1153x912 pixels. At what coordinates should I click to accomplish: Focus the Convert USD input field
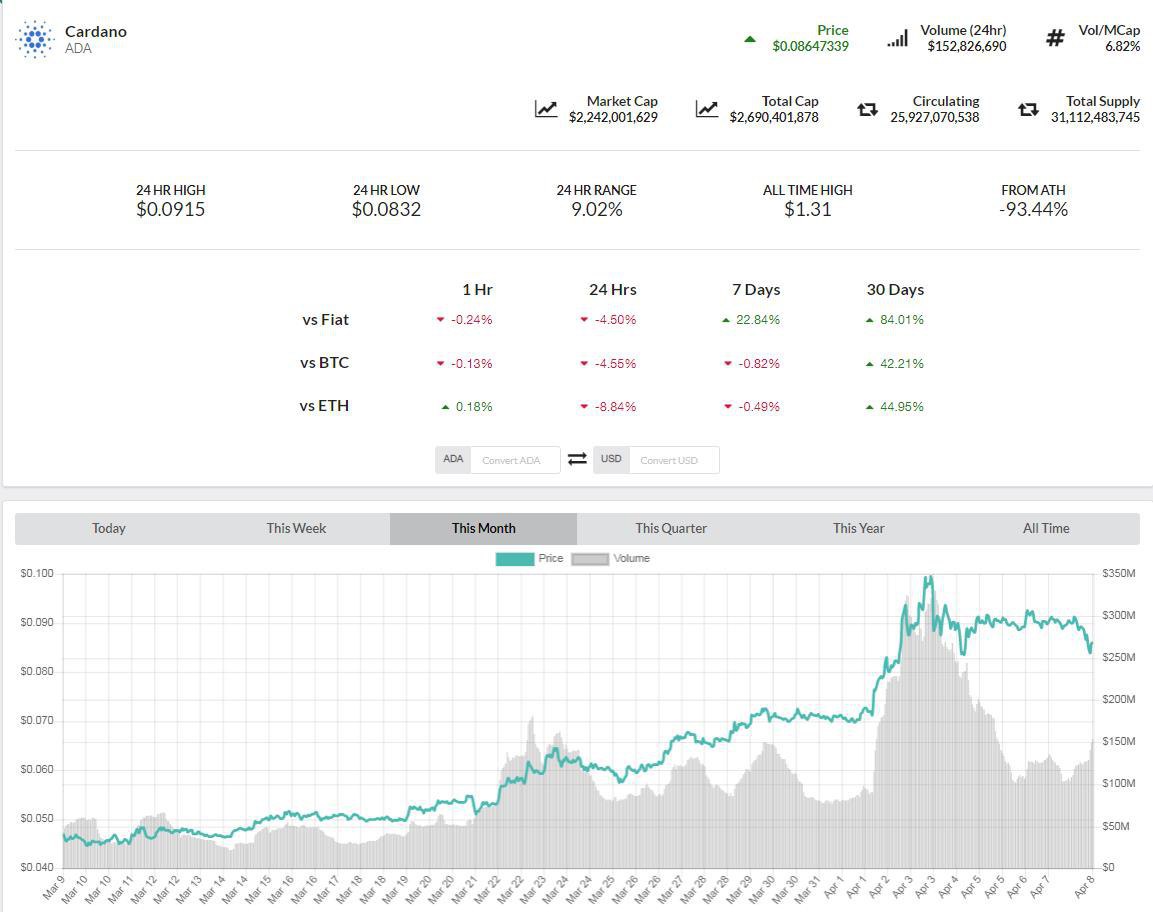674,460
